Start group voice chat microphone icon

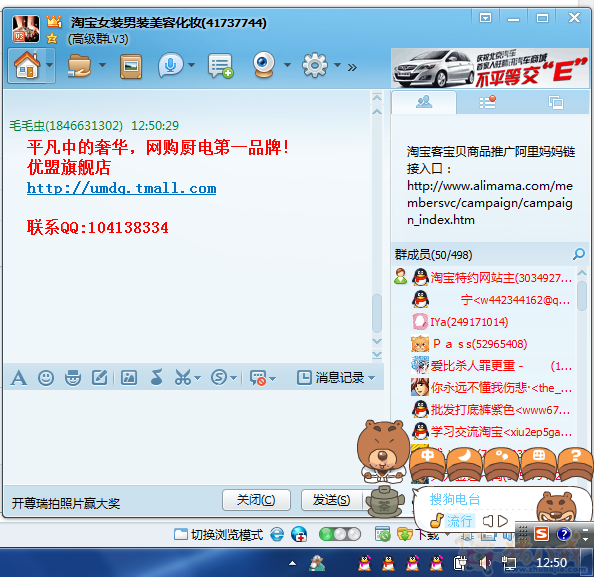click(171, 66)
